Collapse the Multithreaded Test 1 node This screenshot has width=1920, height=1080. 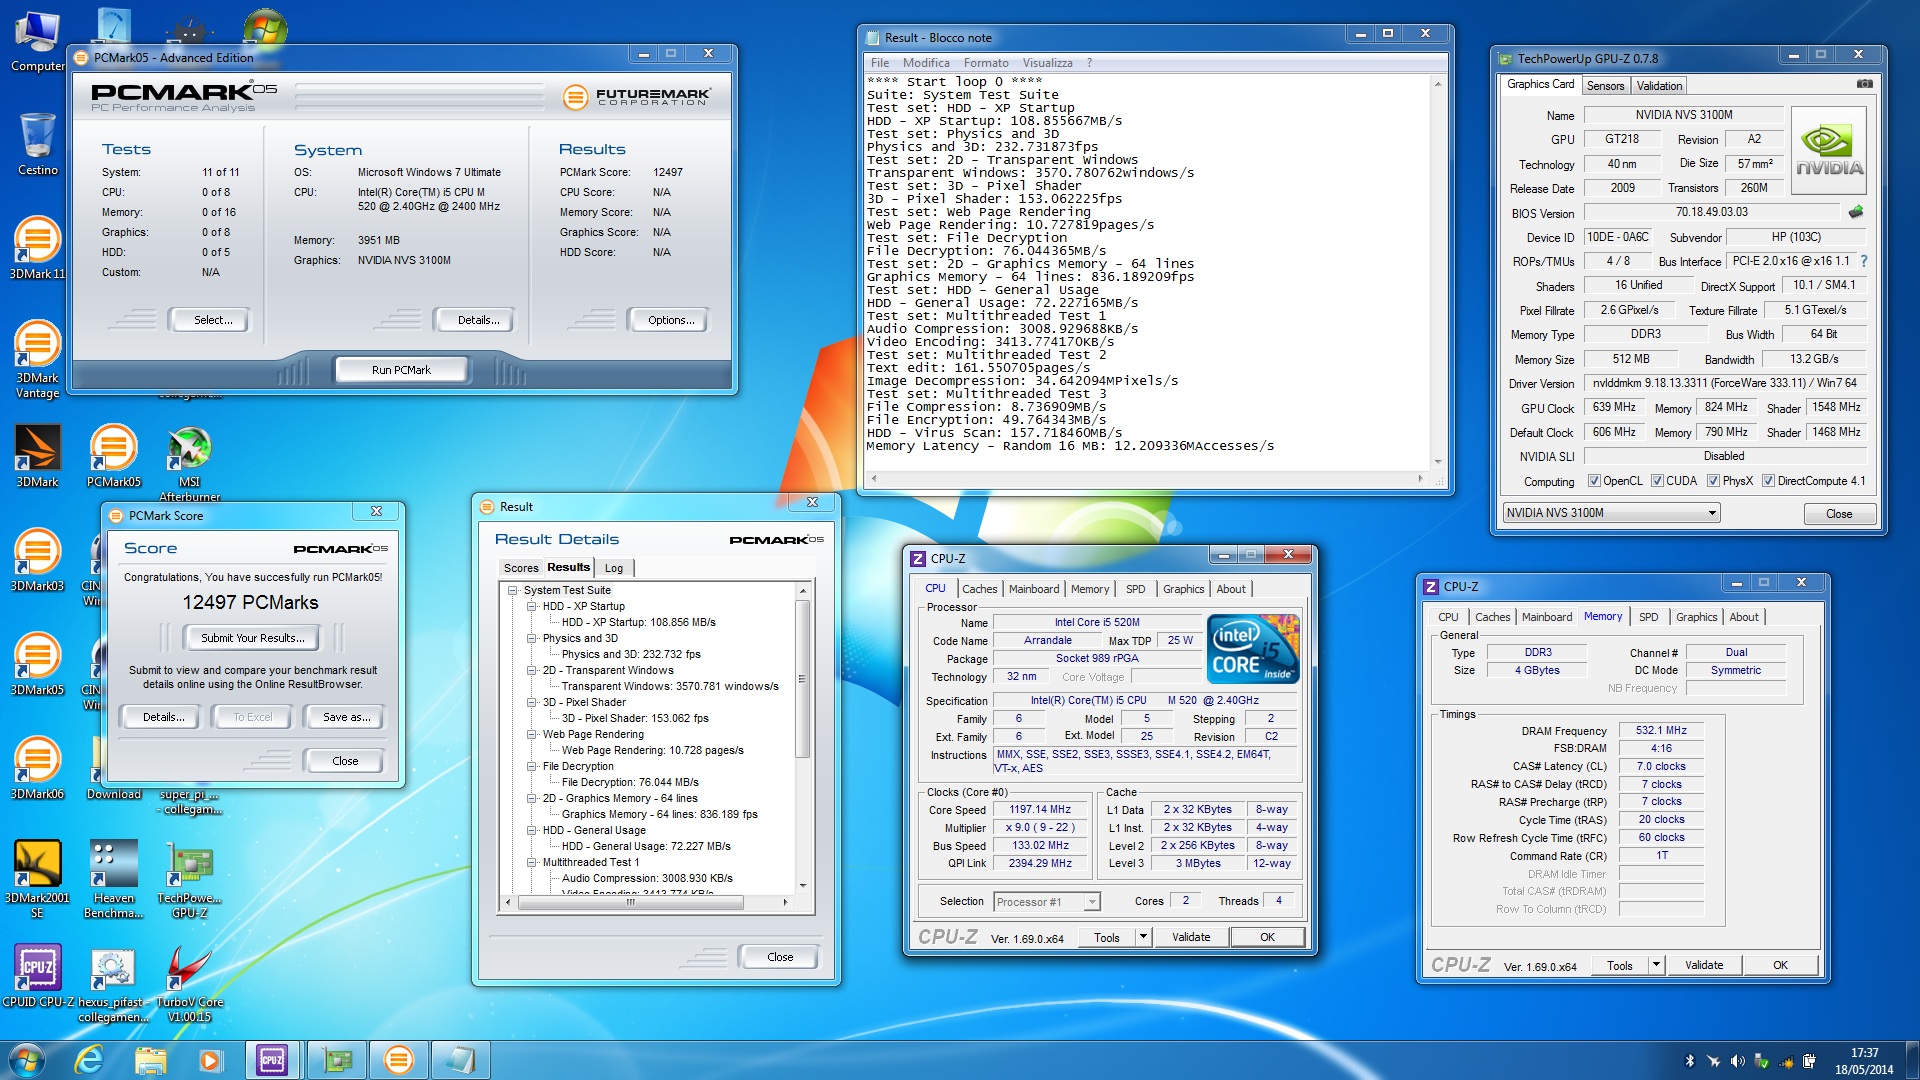coord(532,862)
